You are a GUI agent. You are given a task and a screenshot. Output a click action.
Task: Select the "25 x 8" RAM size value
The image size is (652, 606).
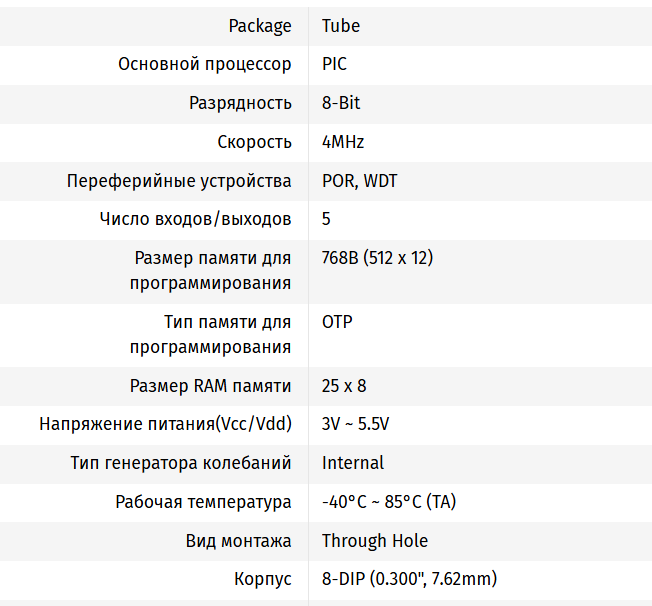[x=344, y=386]
